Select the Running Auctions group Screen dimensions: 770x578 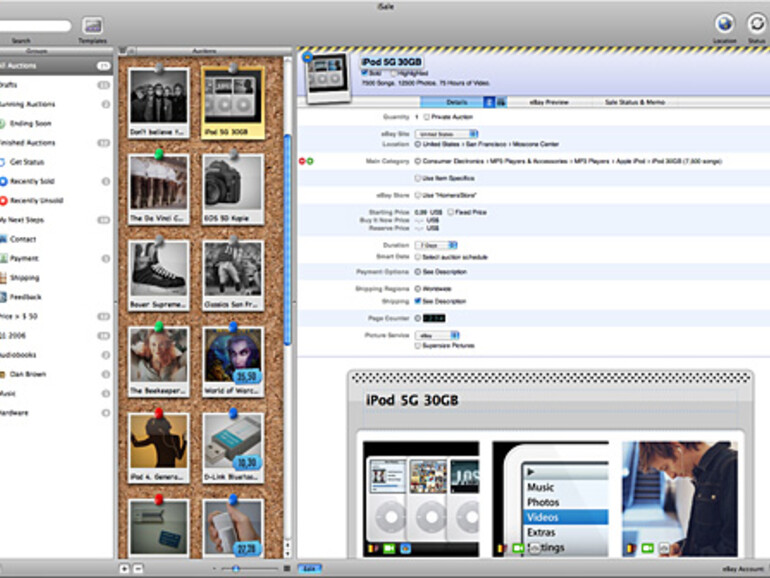56,104
